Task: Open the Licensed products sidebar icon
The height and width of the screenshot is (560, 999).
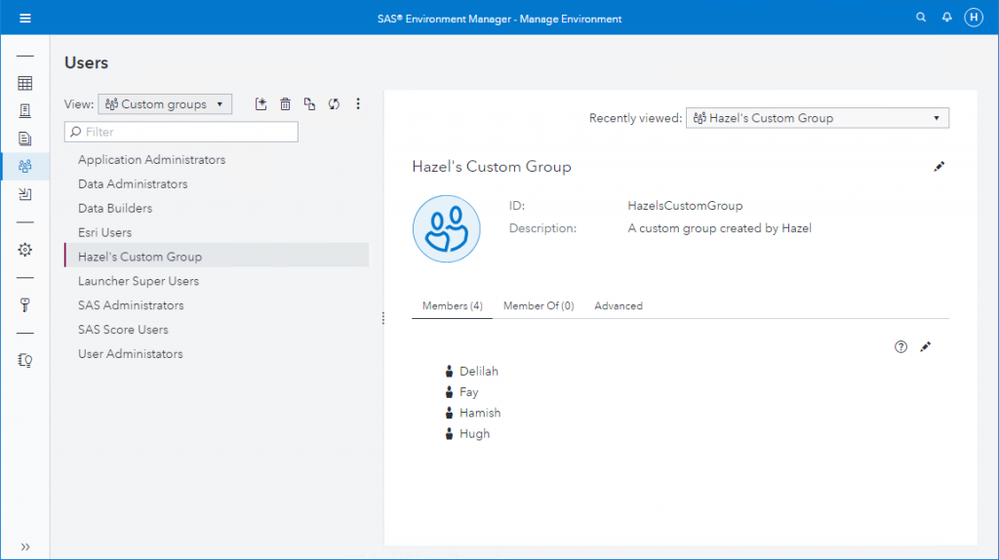Action: tap(25, 361)
